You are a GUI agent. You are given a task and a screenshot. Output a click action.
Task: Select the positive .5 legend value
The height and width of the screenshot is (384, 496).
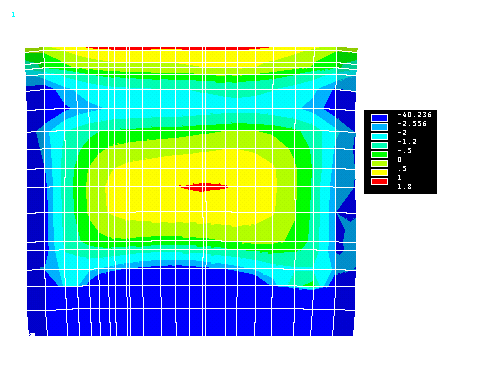[x=402, y=169]
